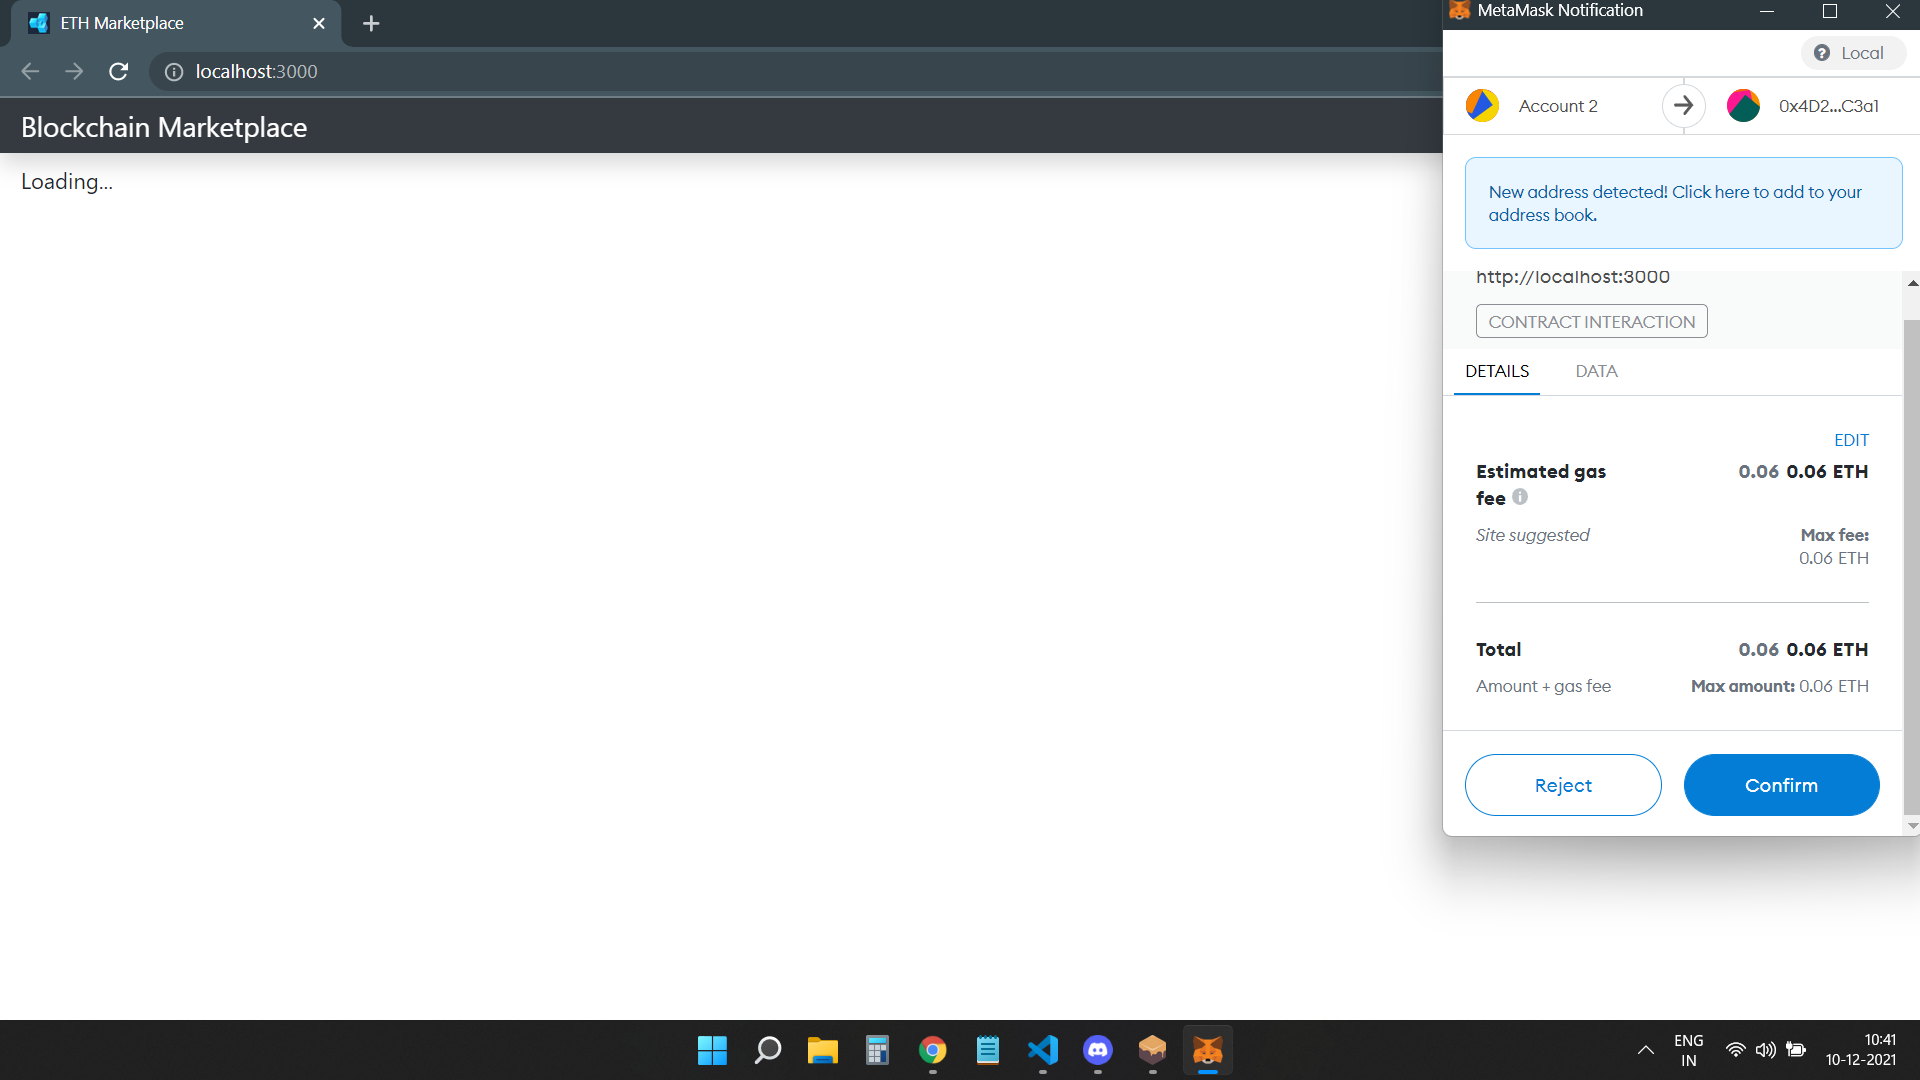Reload the localhost page

click(118, 72)
